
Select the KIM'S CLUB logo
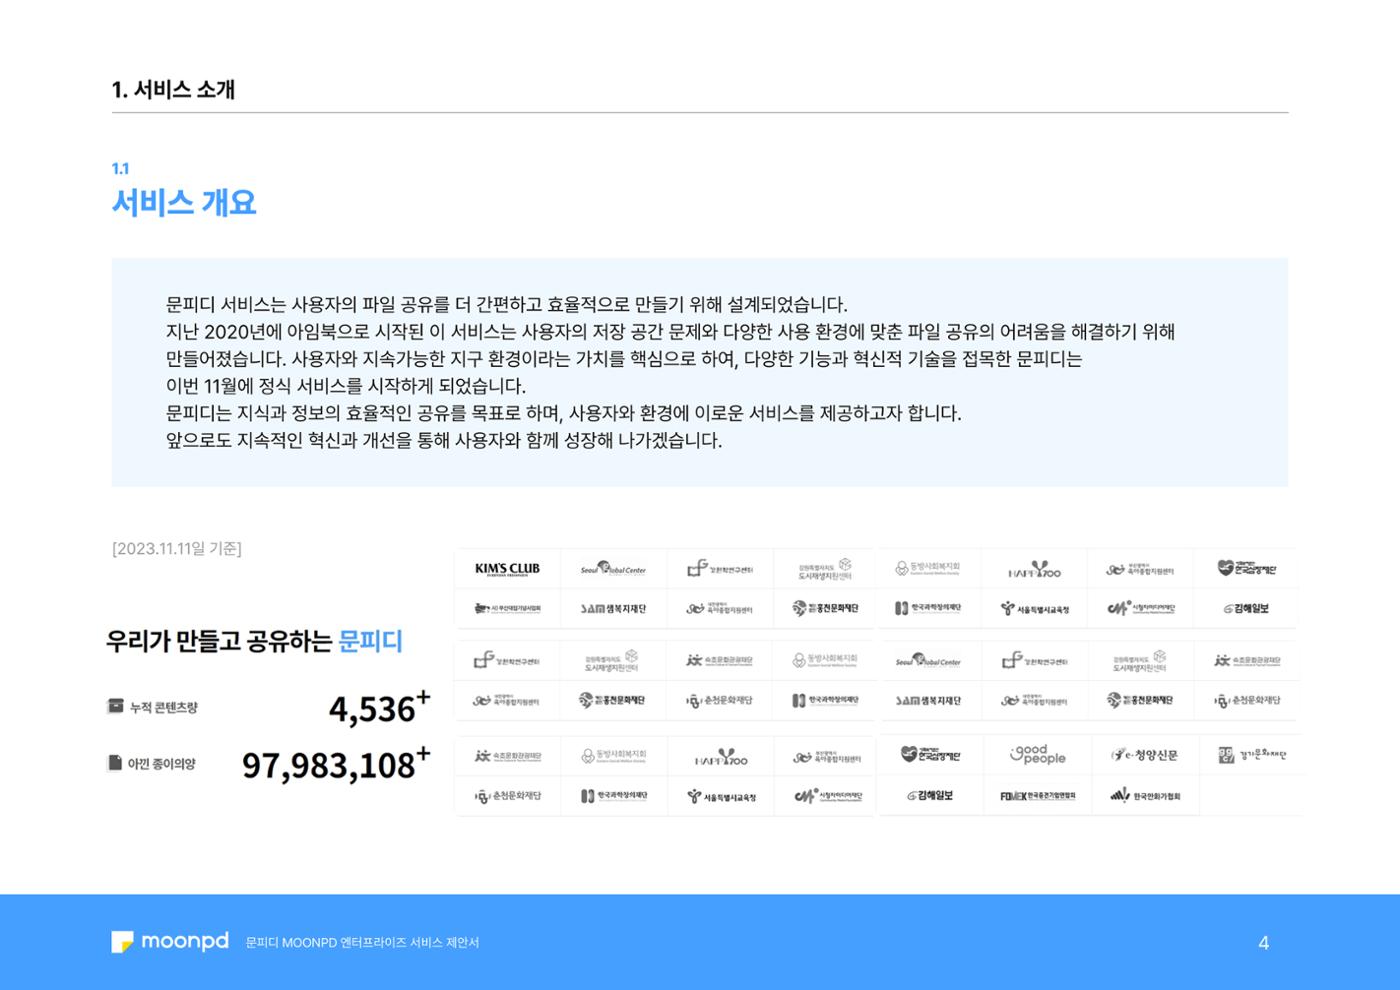point(507,569)
